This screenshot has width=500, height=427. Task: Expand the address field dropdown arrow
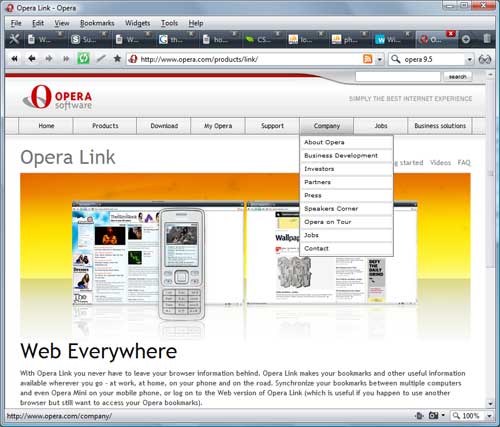pyautogui.click(x=379, y=60)
